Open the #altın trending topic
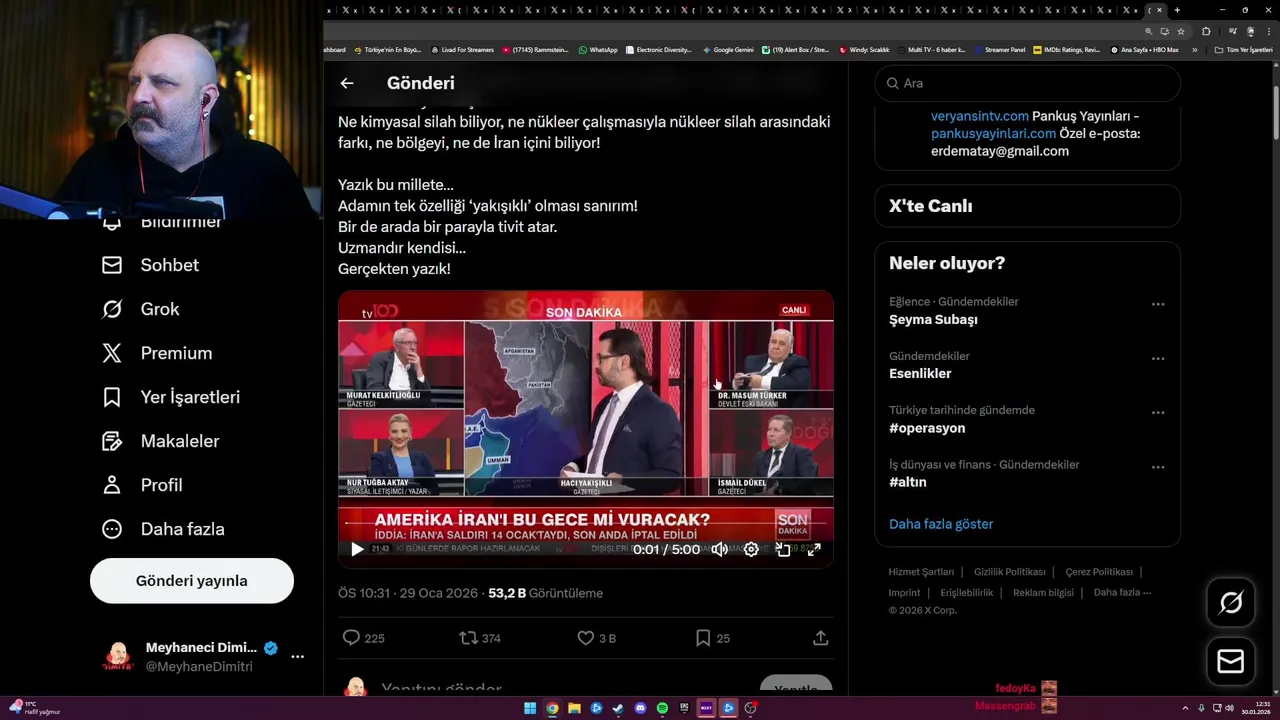This screenshot has width=1280, height=720. click(908, 482)
